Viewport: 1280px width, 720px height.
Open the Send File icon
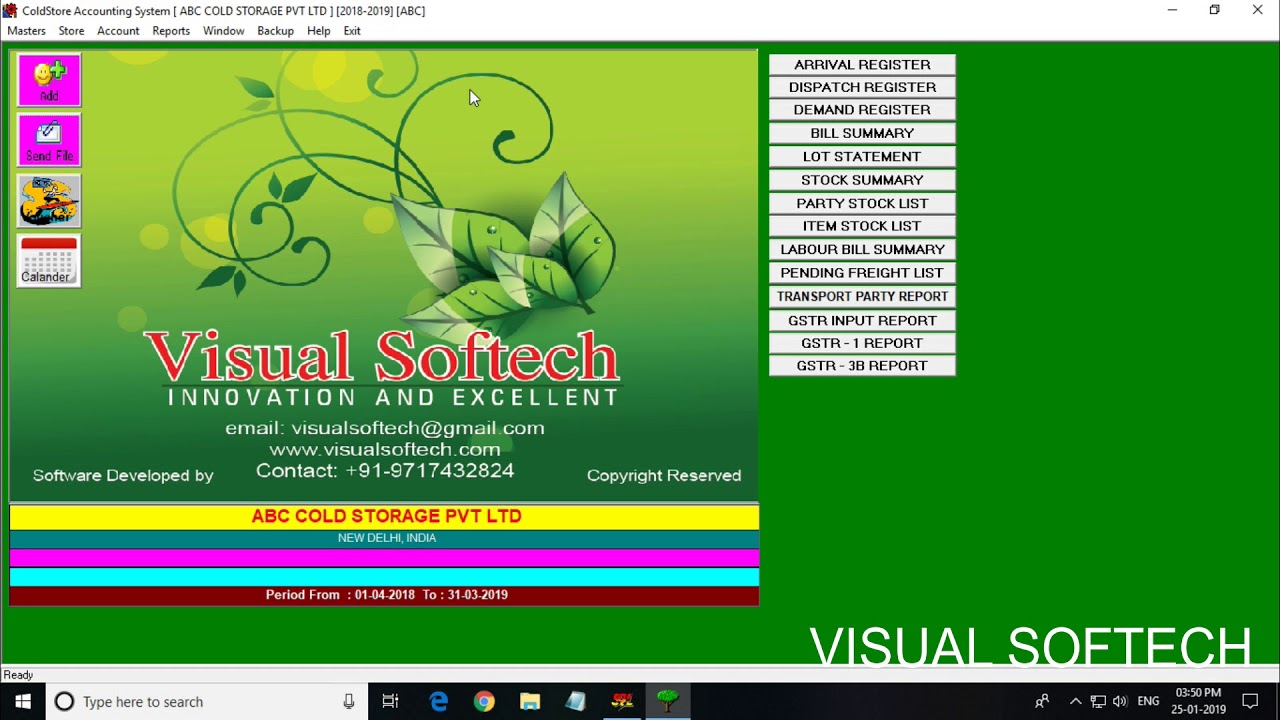[x=49, y=140]
